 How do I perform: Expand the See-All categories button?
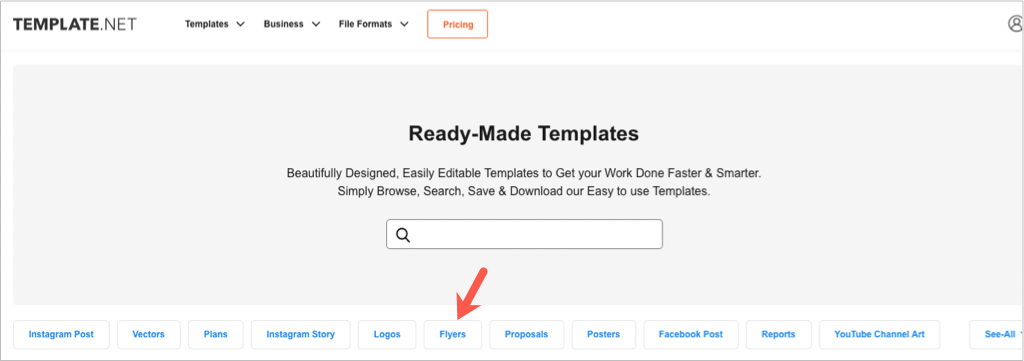[x=997, y=334]
